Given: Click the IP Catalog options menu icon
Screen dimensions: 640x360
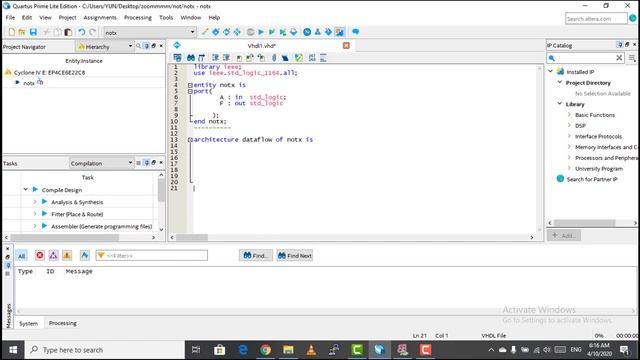Looking at the screenshot, I should [632, 58].
